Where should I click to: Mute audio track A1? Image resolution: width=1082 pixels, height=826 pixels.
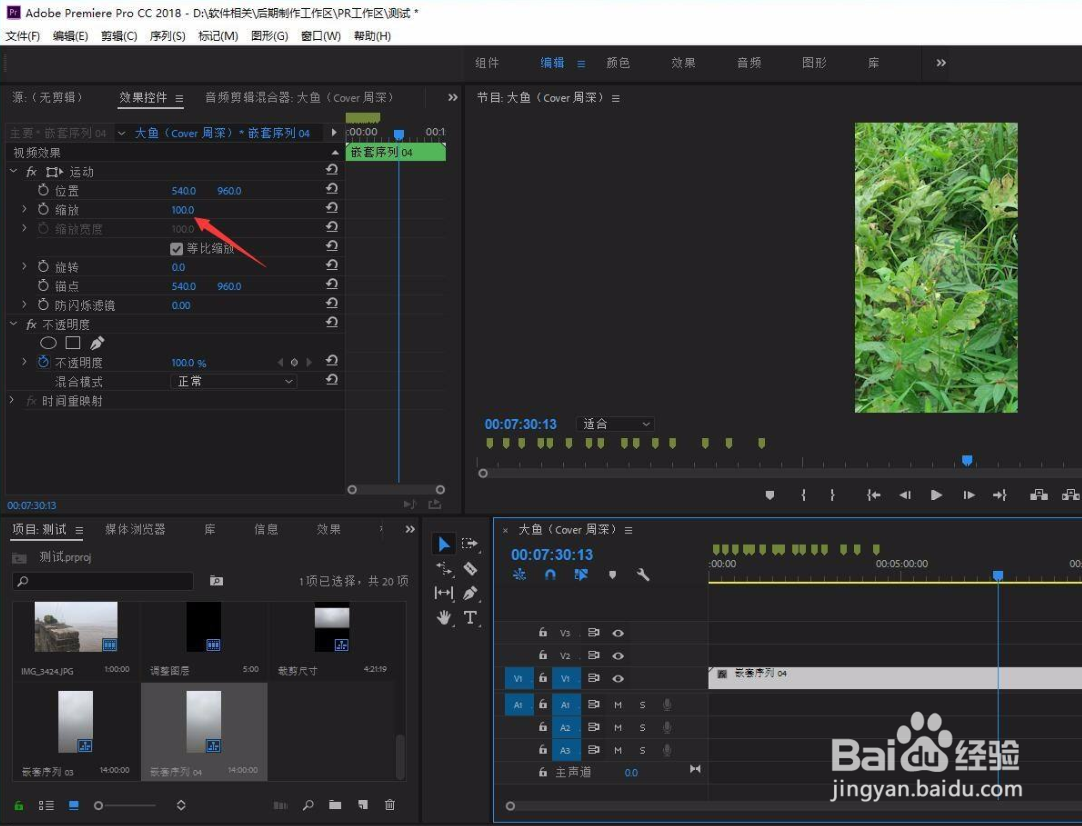coord(618,705)
